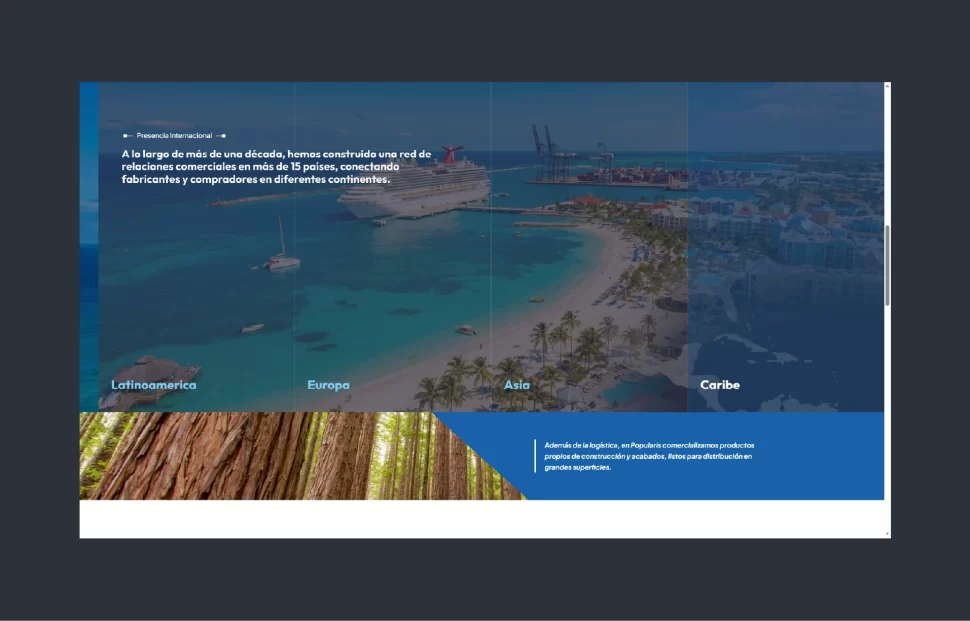Click the heading starting 'A lo largo de más'
The height and width of the screenshot is (621, 970).
(276, 166)
